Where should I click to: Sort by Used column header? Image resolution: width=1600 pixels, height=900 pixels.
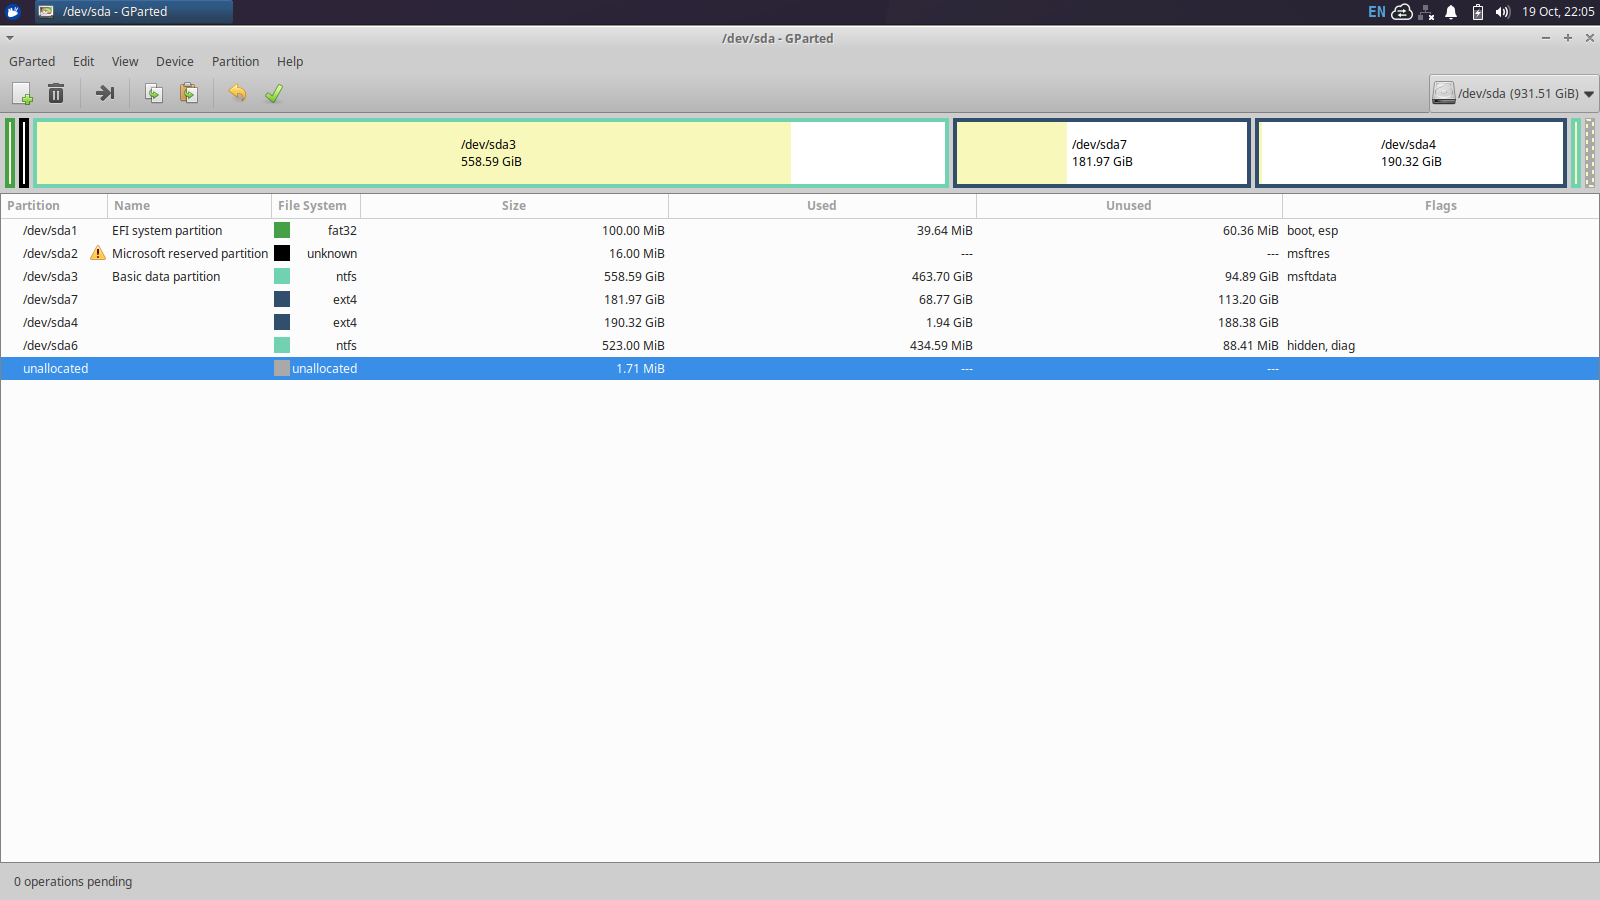(x=822, y=205)
